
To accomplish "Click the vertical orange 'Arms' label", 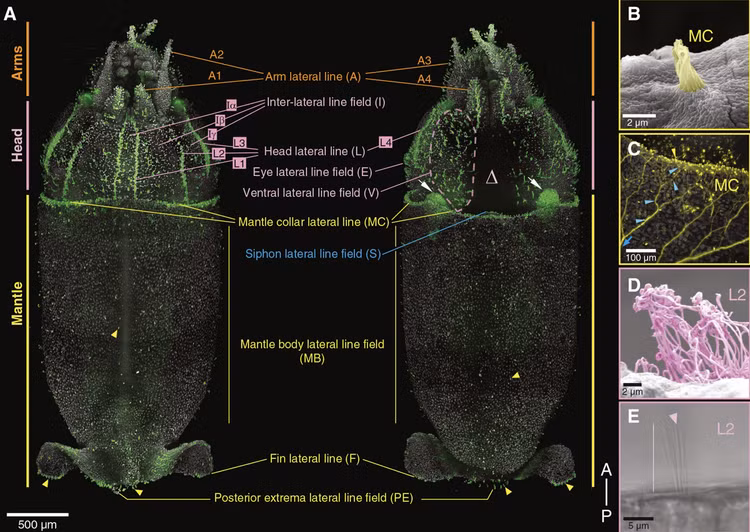I will (17, 63).
